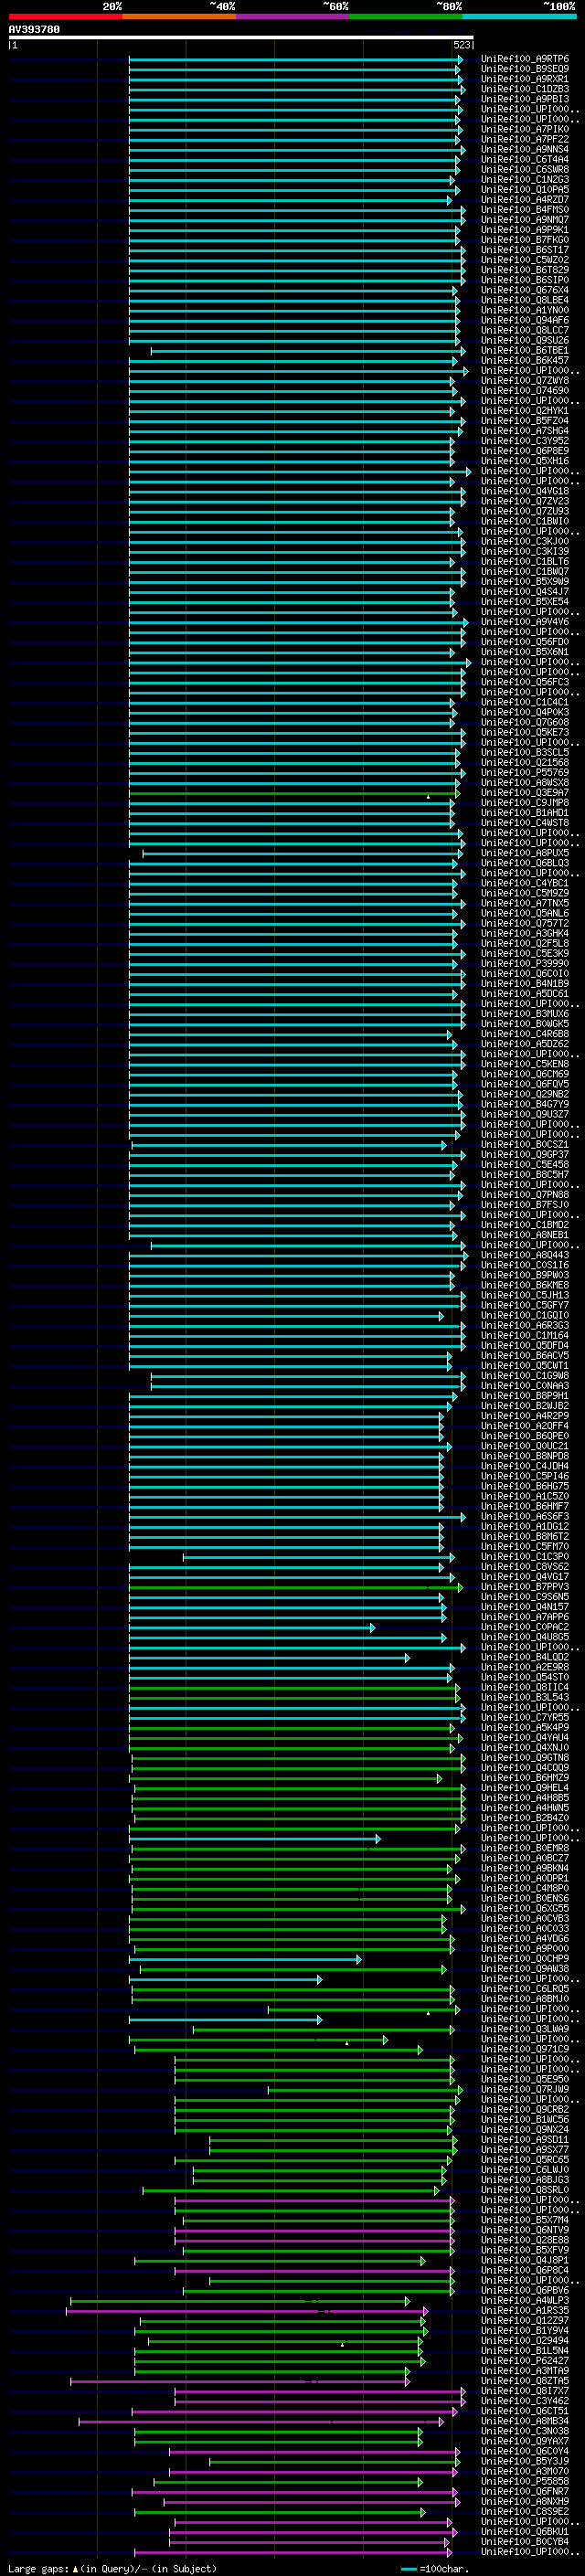Screen dimensions: 585x2576
Task: Open hit UniRef100_A9RTP6
Action: pos(525,59)
